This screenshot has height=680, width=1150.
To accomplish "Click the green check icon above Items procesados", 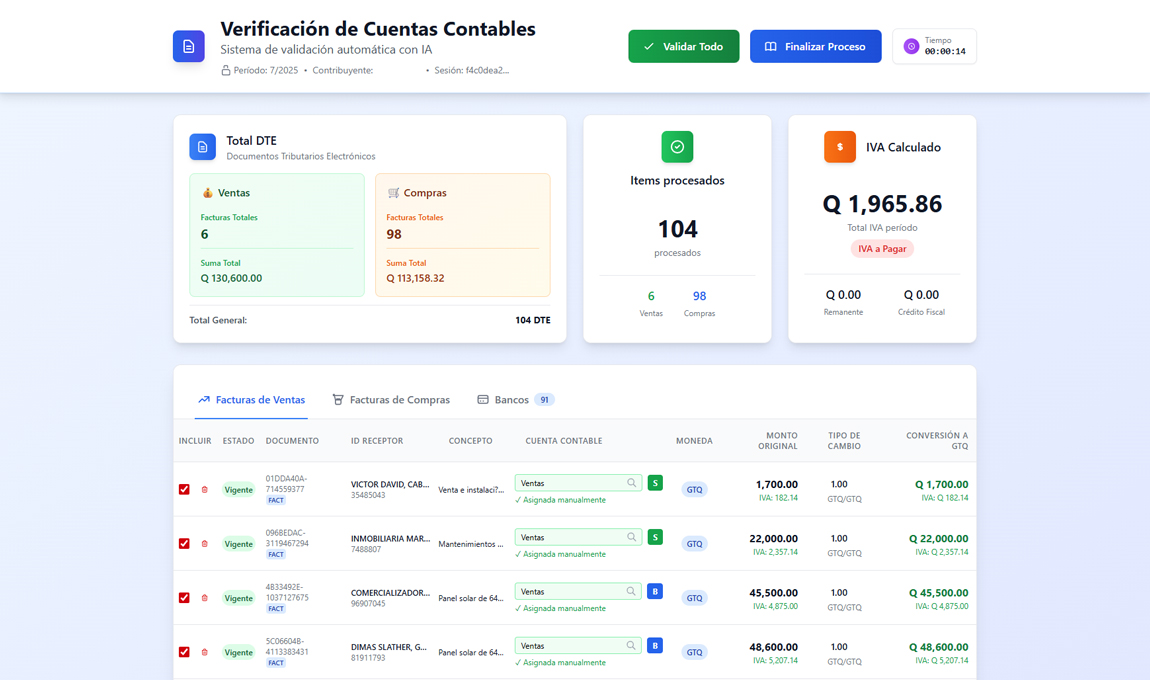I will pos(677,146).
